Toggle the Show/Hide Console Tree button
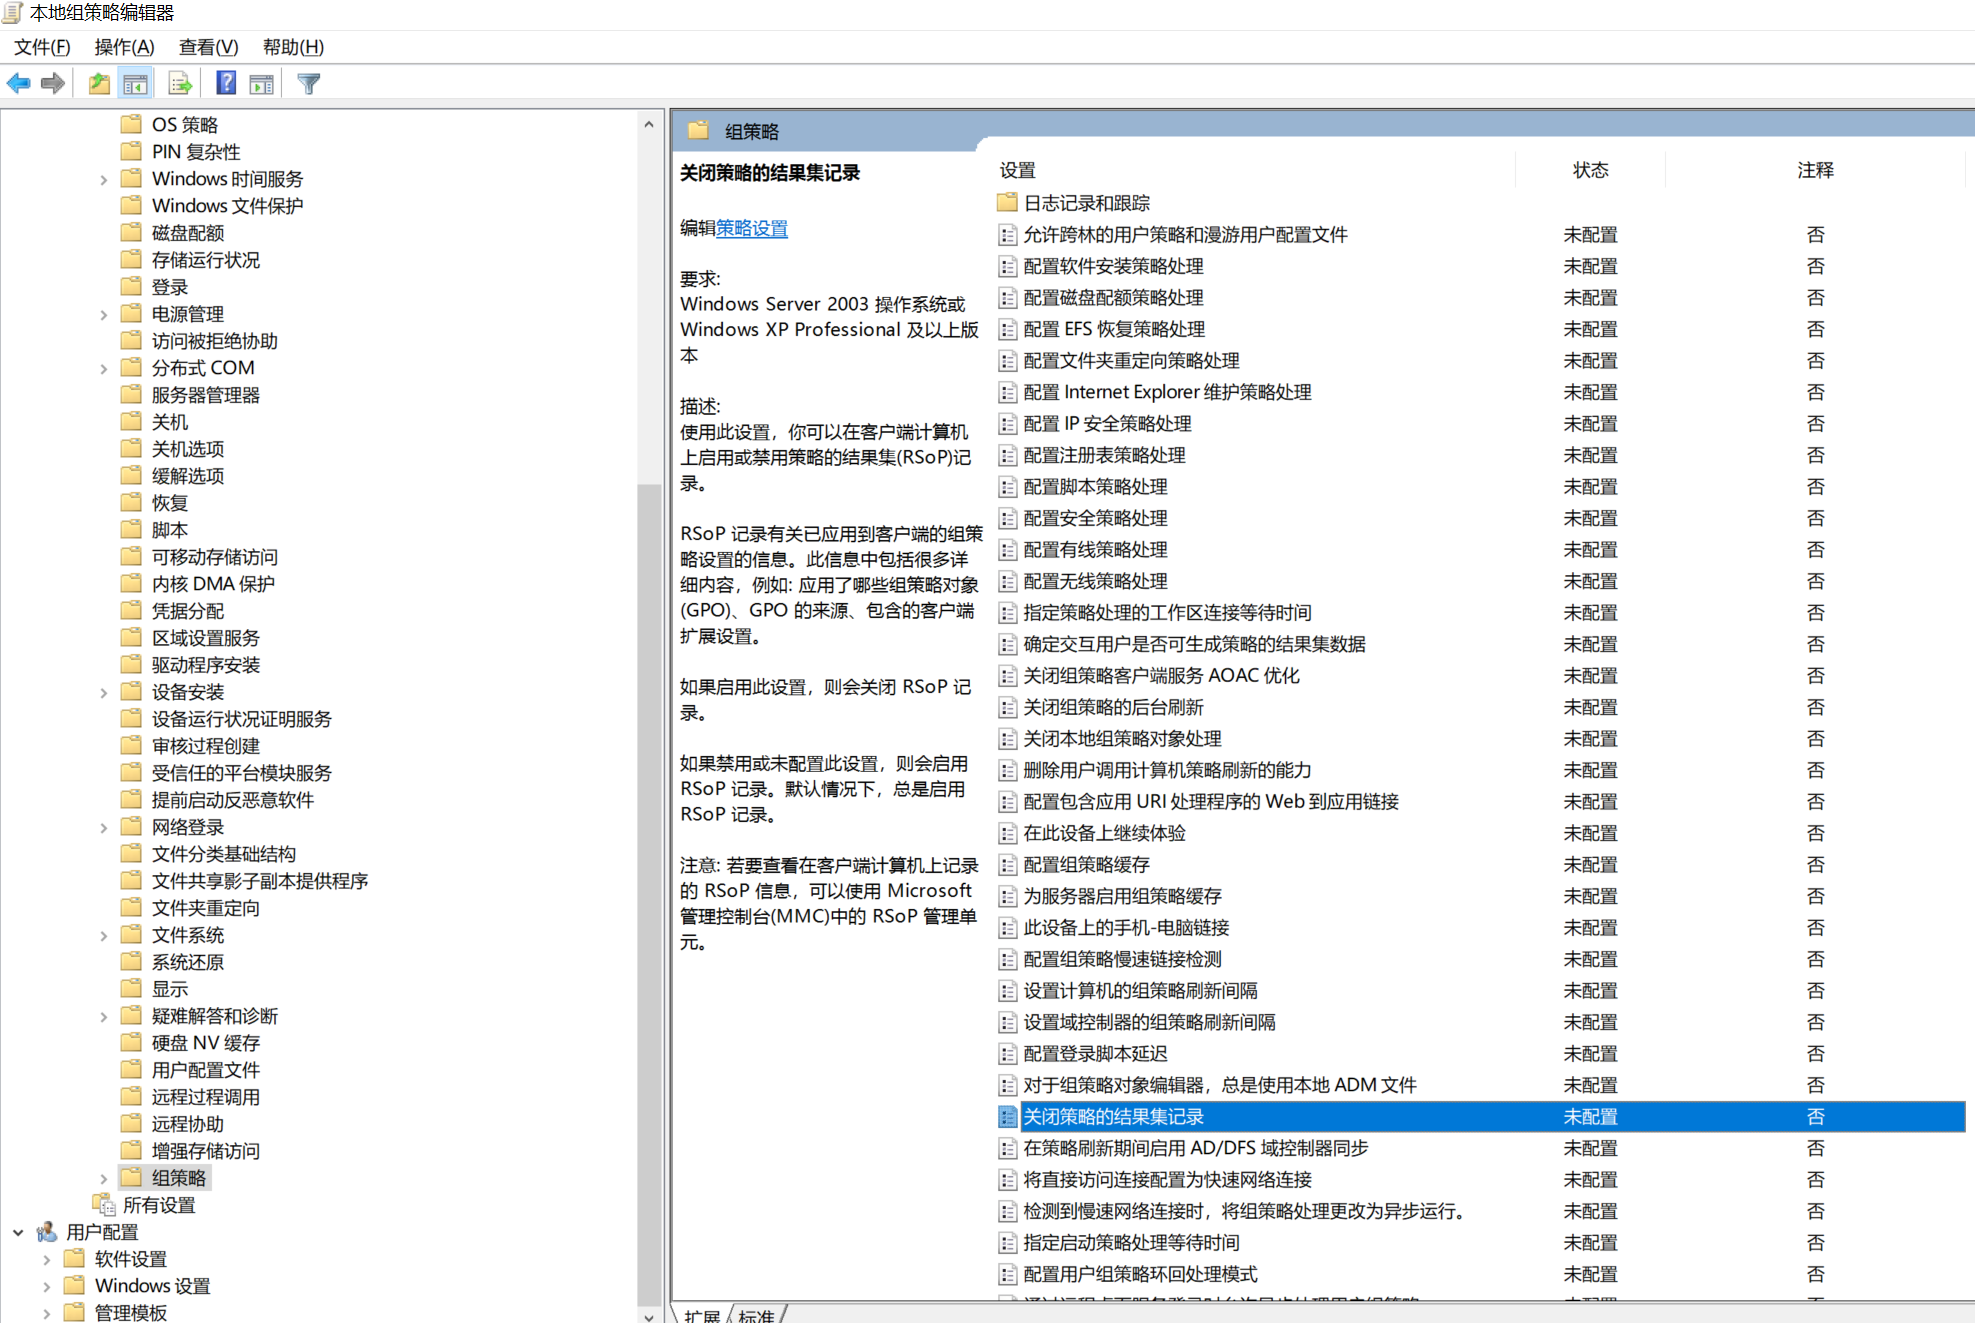 pyautogui.click(x=135, y=84)
